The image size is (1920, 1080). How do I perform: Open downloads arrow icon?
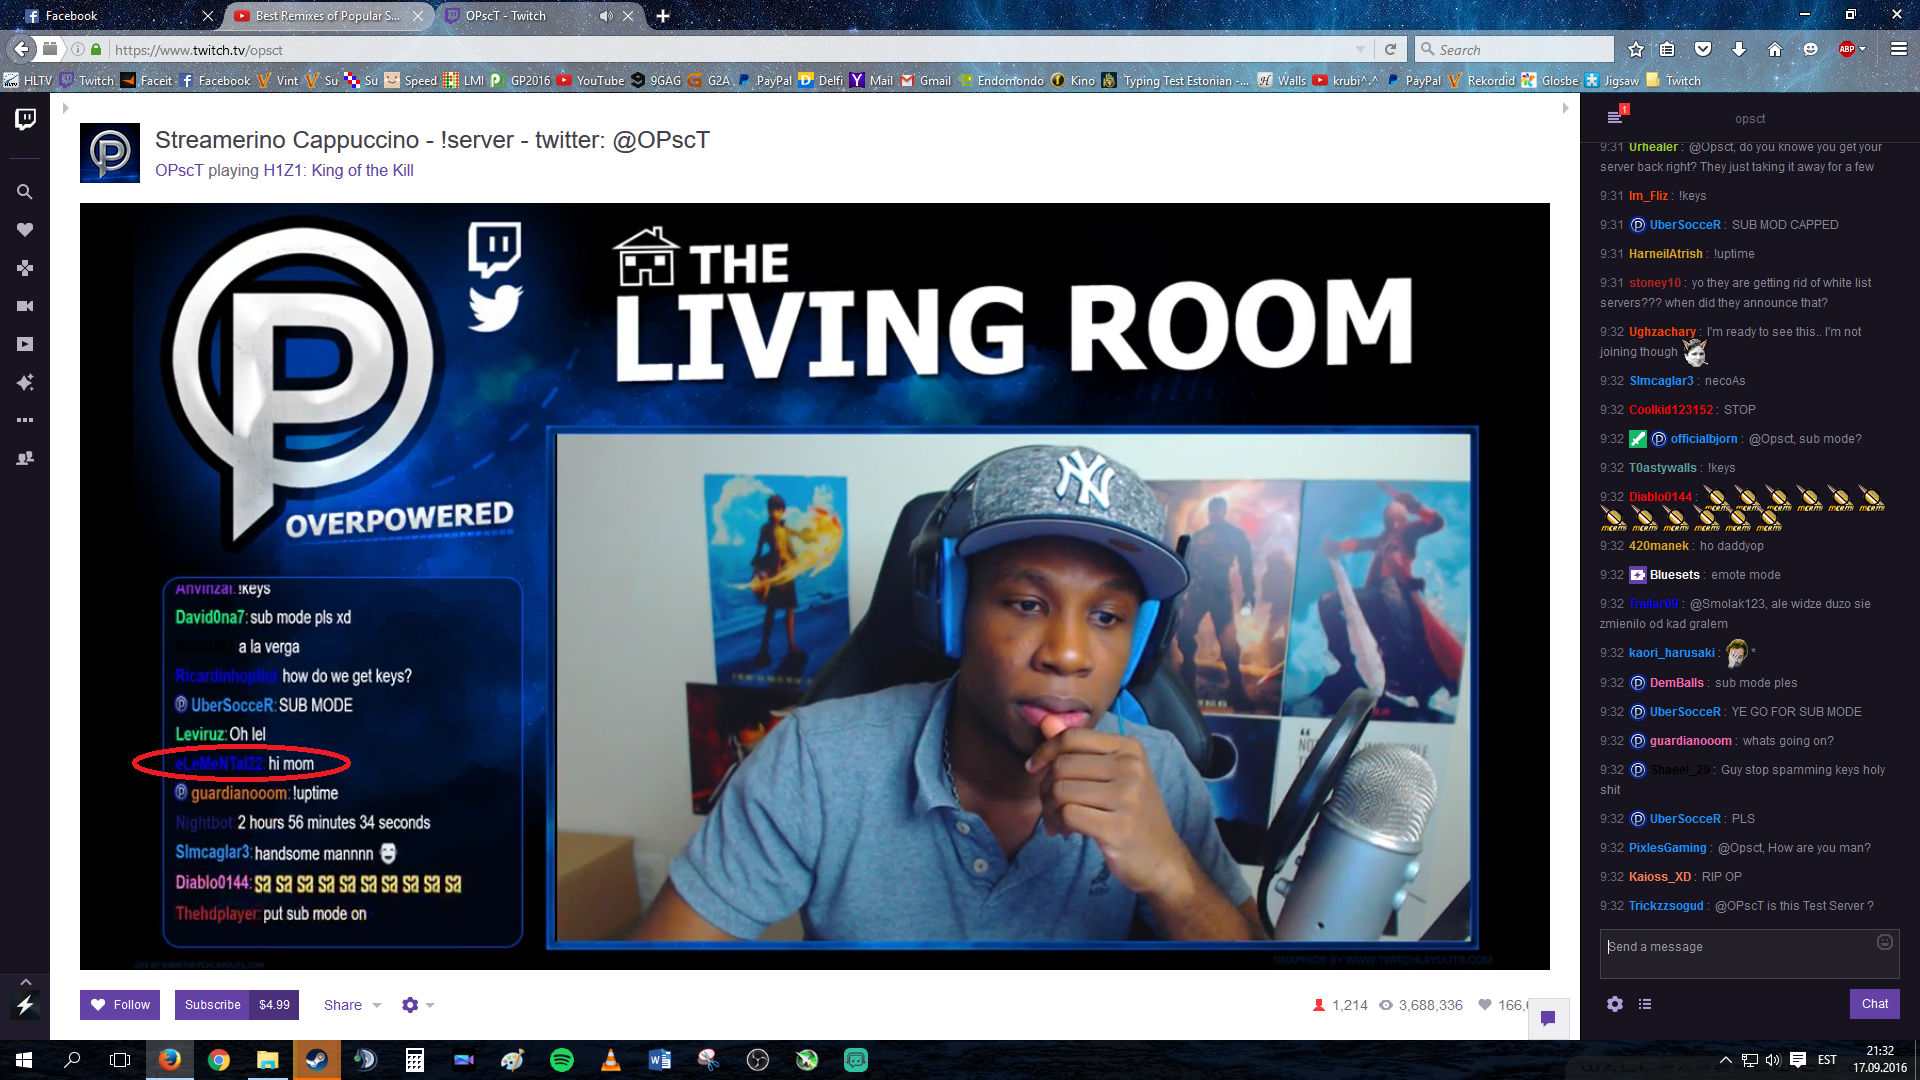tap(1739, 50)
